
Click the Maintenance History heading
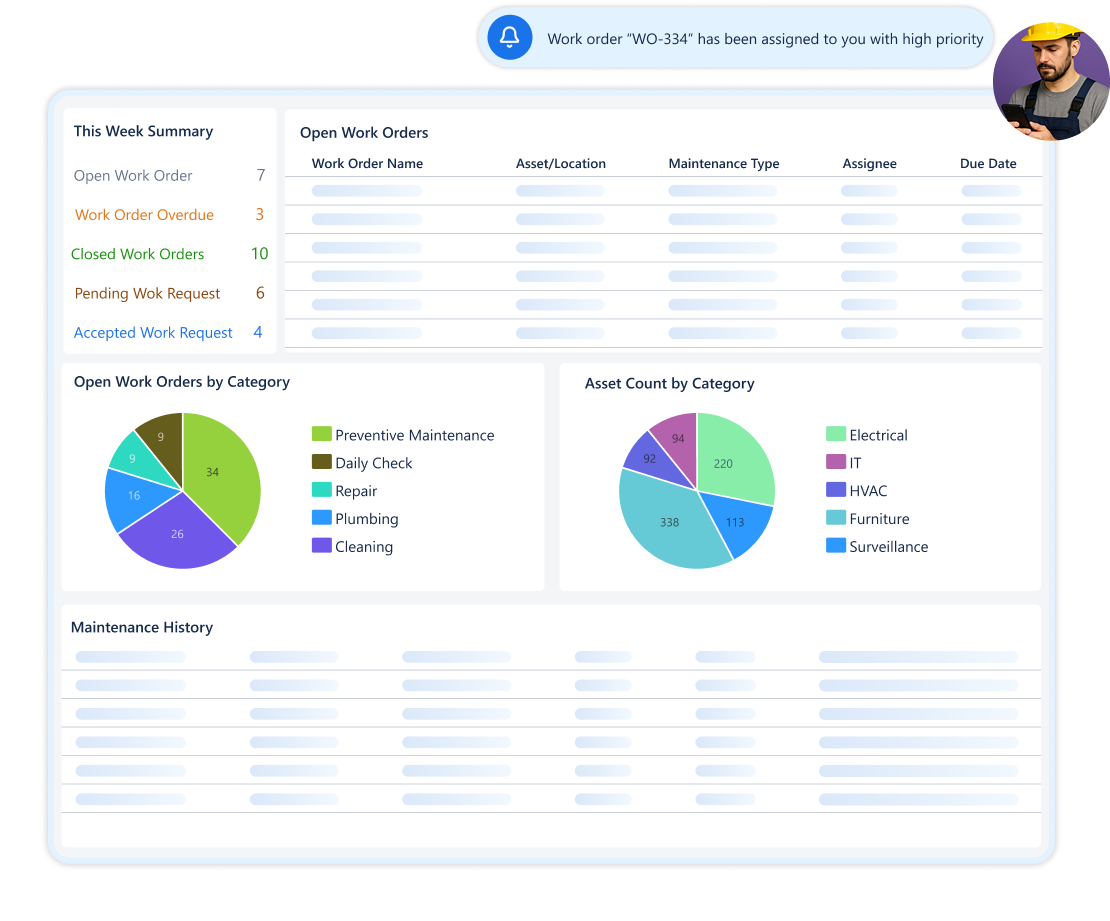point(142,627)
